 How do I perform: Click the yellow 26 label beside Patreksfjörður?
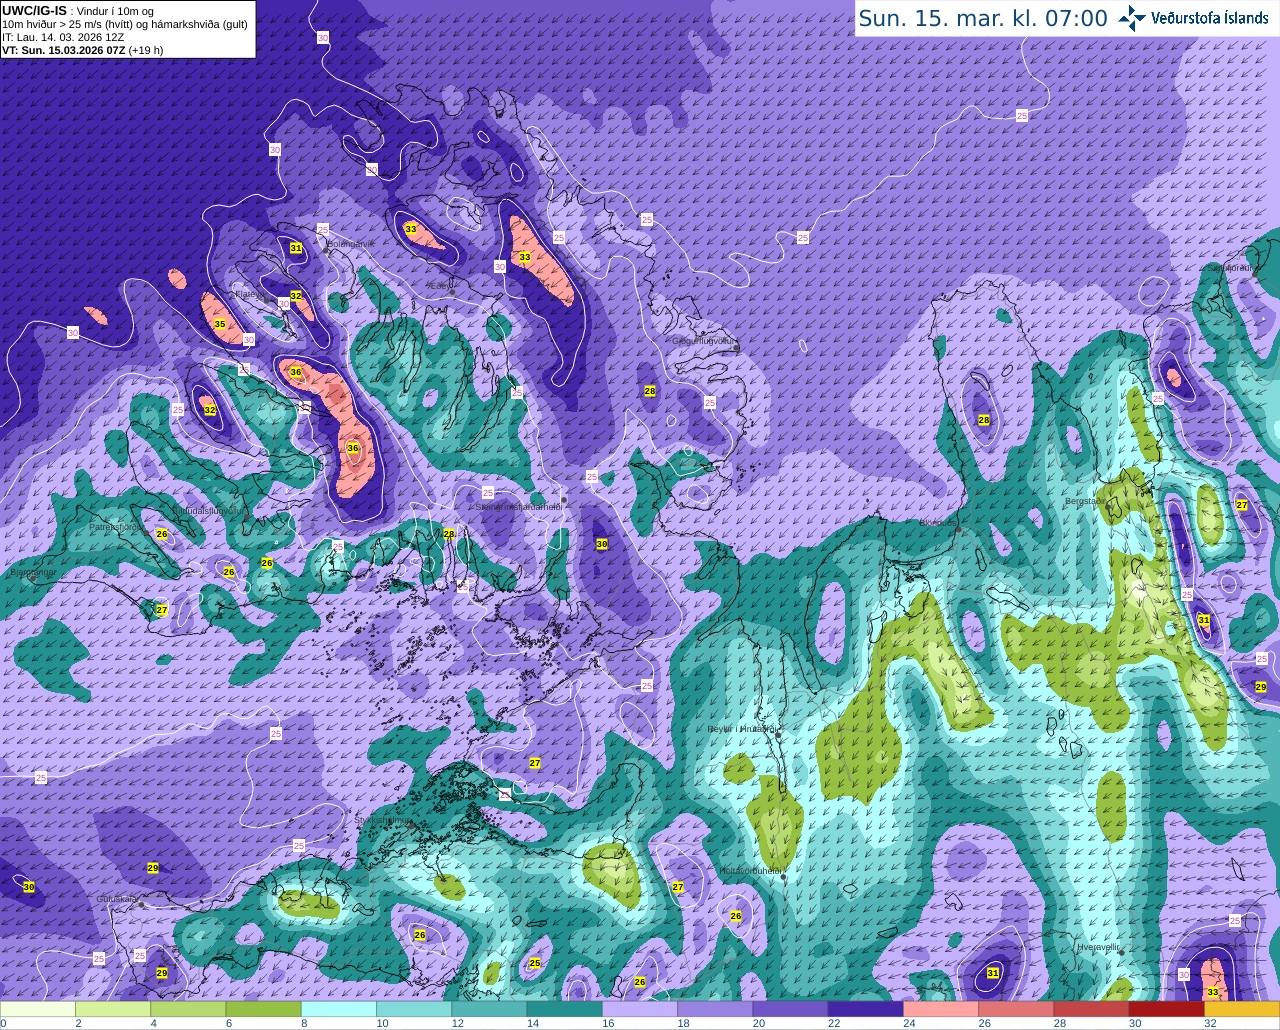pos(162,534)
